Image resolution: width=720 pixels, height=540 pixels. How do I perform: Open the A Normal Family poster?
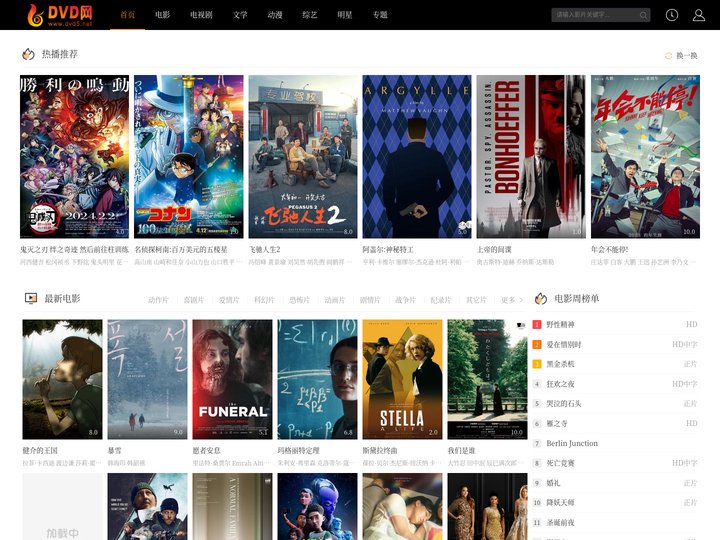pos(232,507)
